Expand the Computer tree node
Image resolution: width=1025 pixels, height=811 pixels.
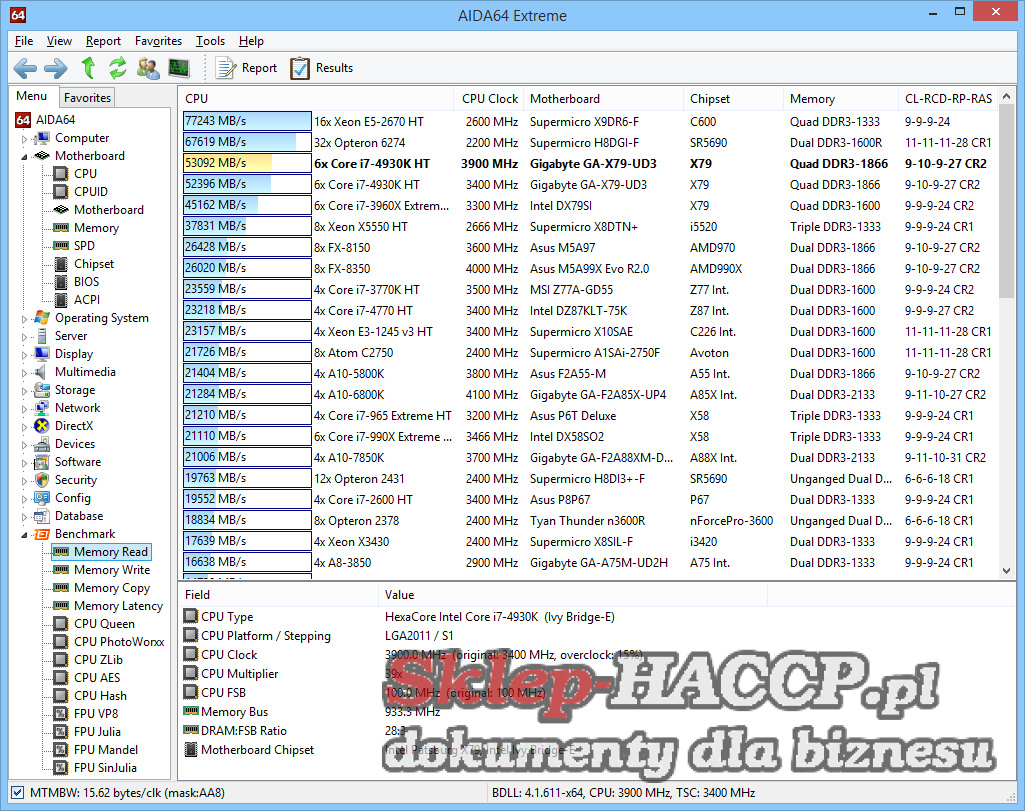coord(24,139)
